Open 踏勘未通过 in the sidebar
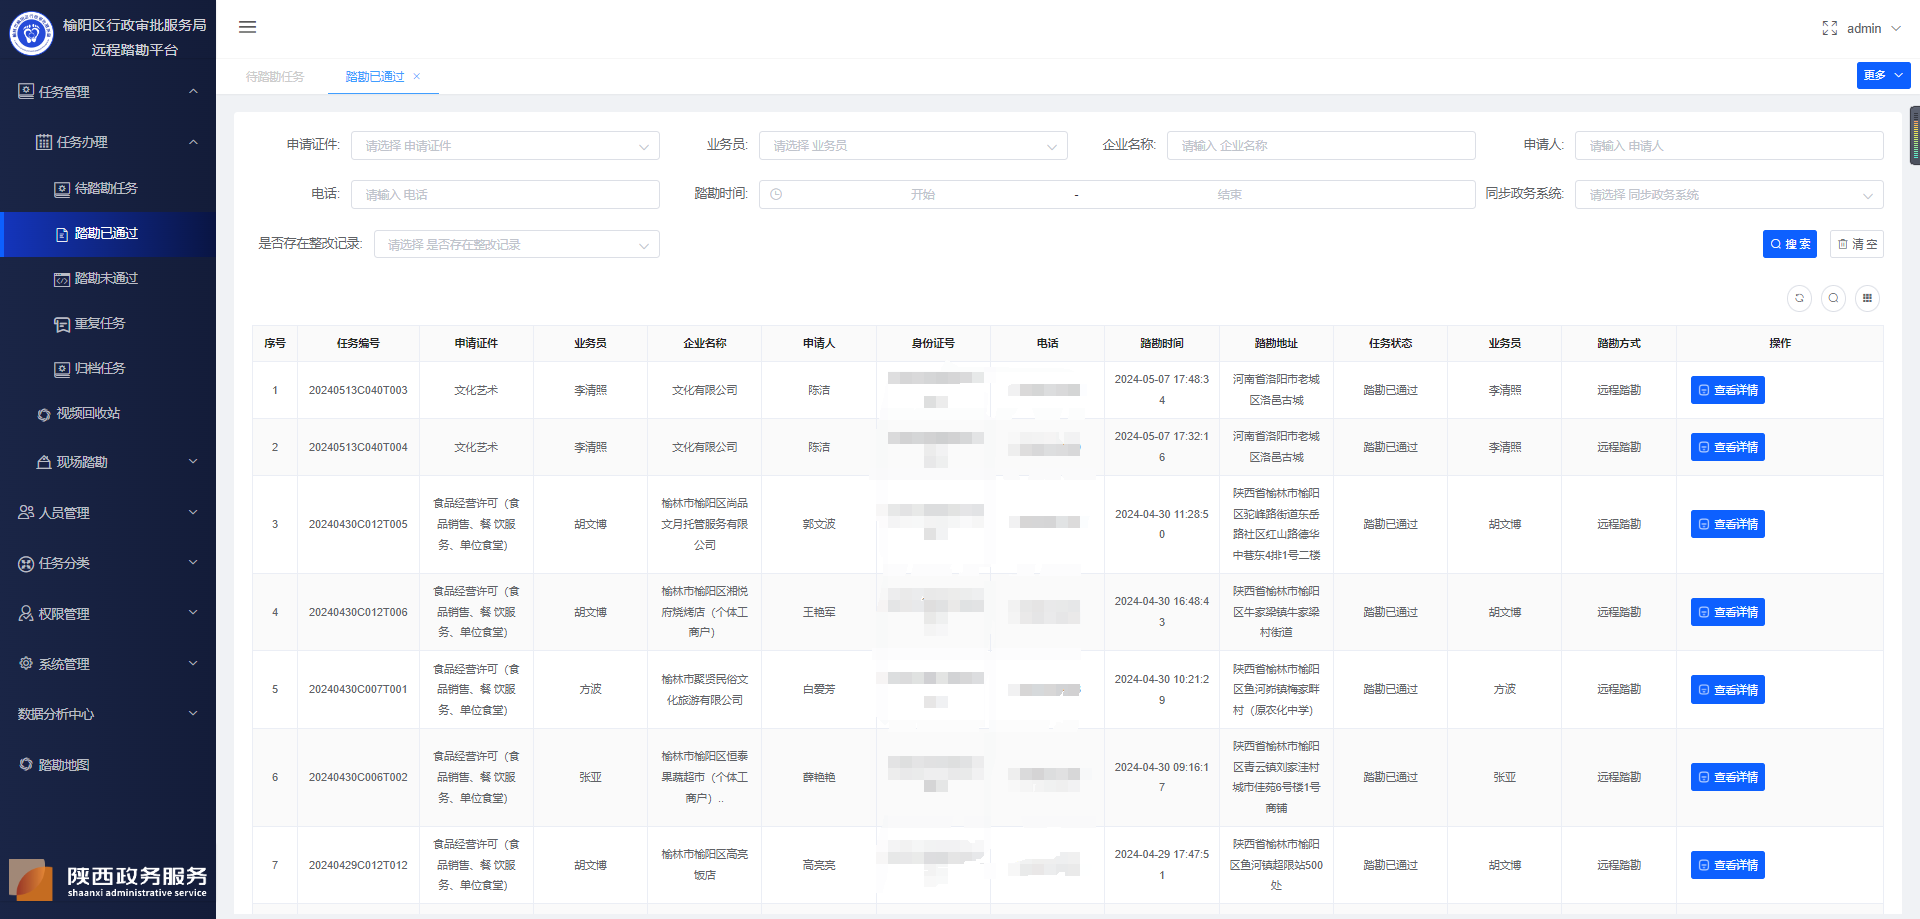 coord(108,279)
